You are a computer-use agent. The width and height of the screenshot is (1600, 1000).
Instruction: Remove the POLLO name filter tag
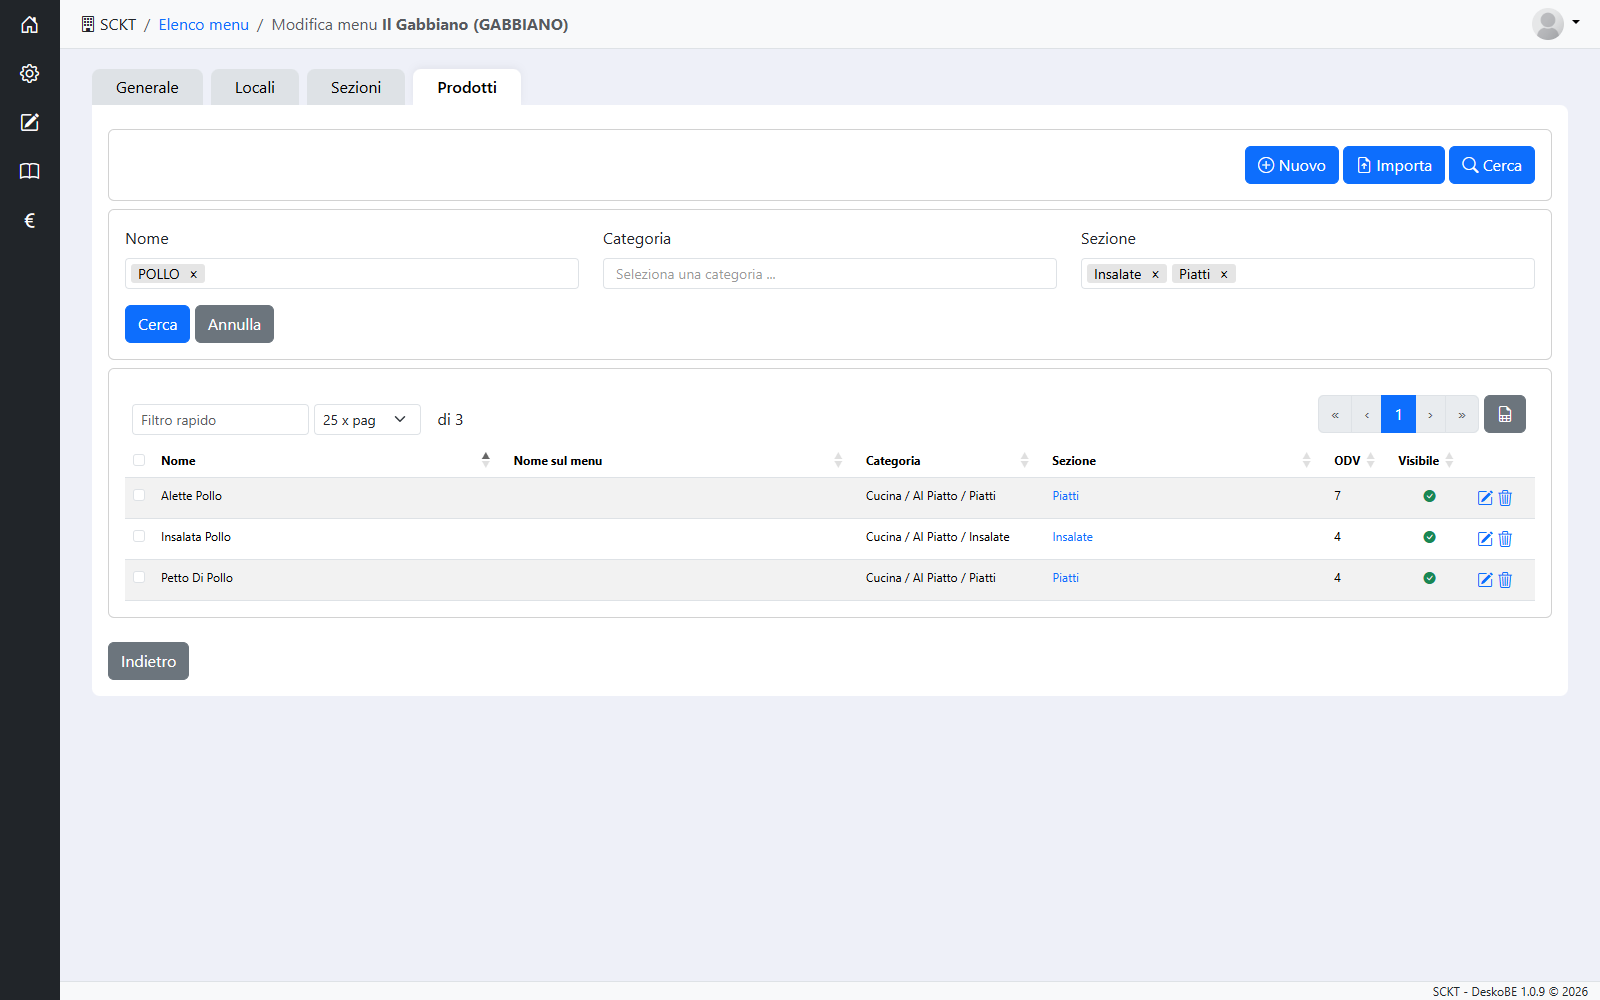click(x=194, y=274)
